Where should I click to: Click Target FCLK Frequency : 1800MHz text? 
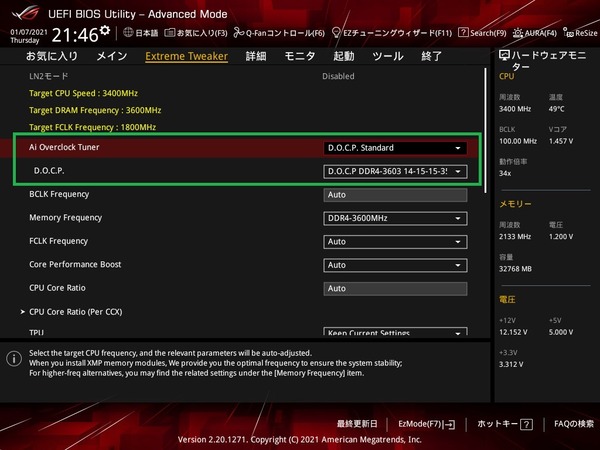coord(93,127)
